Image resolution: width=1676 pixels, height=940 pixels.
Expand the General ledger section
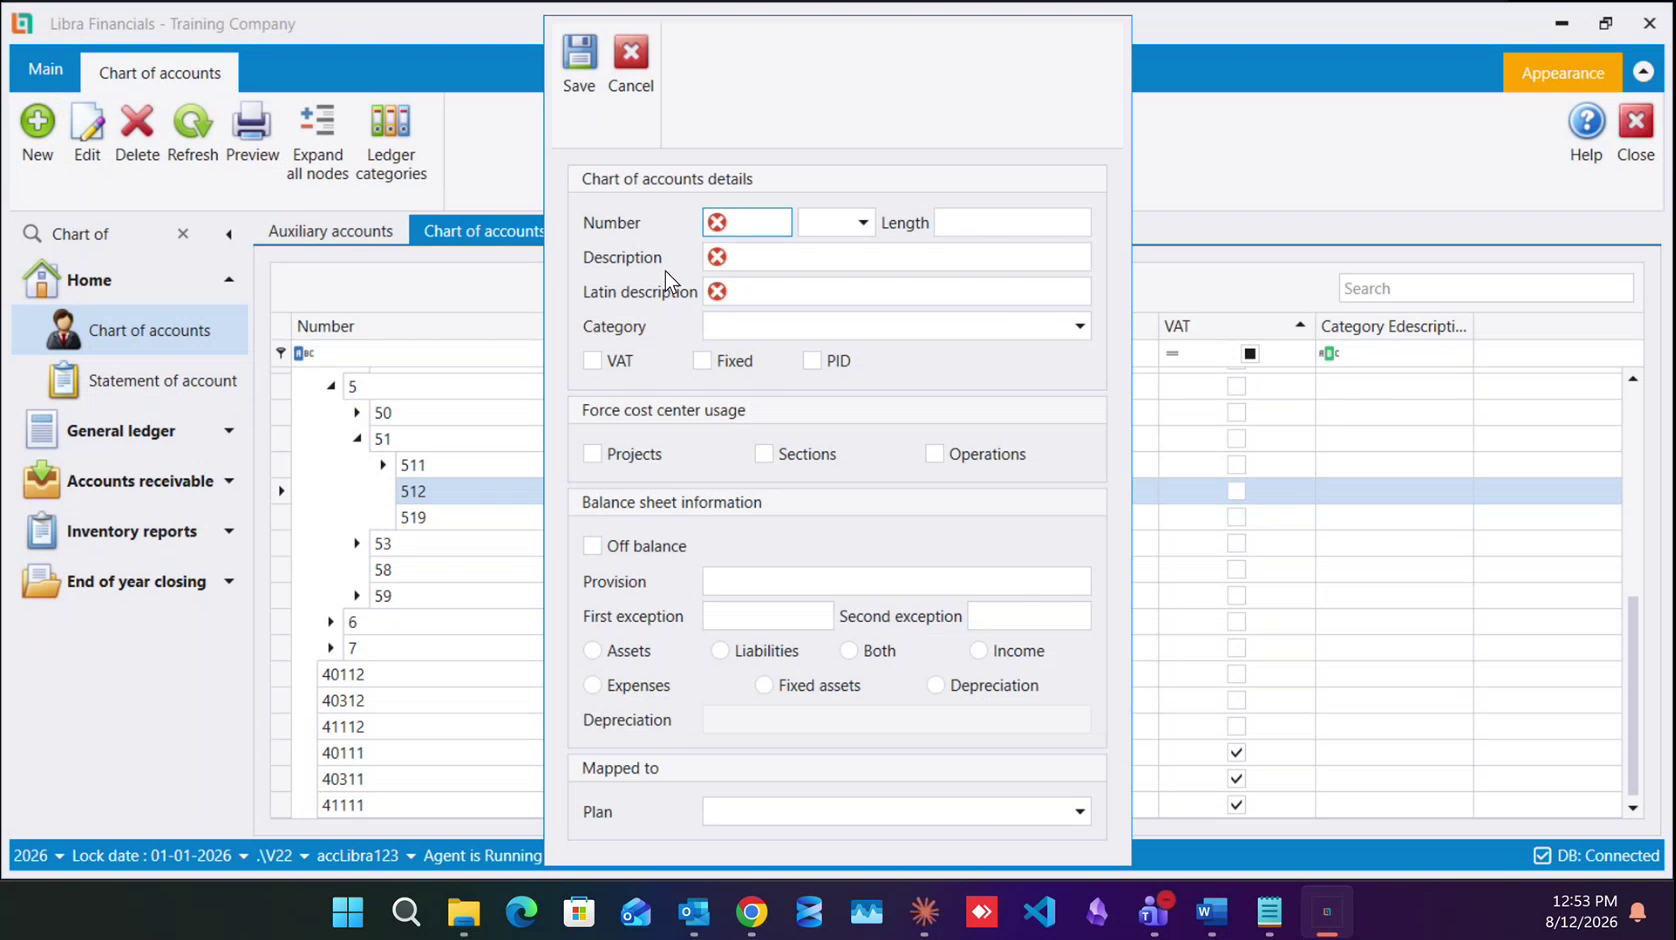[x=229, y=431]
